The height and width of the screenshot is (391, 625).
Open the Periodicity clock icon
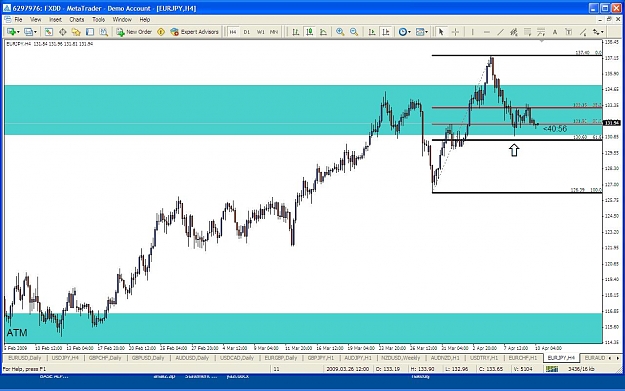pos(403,32)
